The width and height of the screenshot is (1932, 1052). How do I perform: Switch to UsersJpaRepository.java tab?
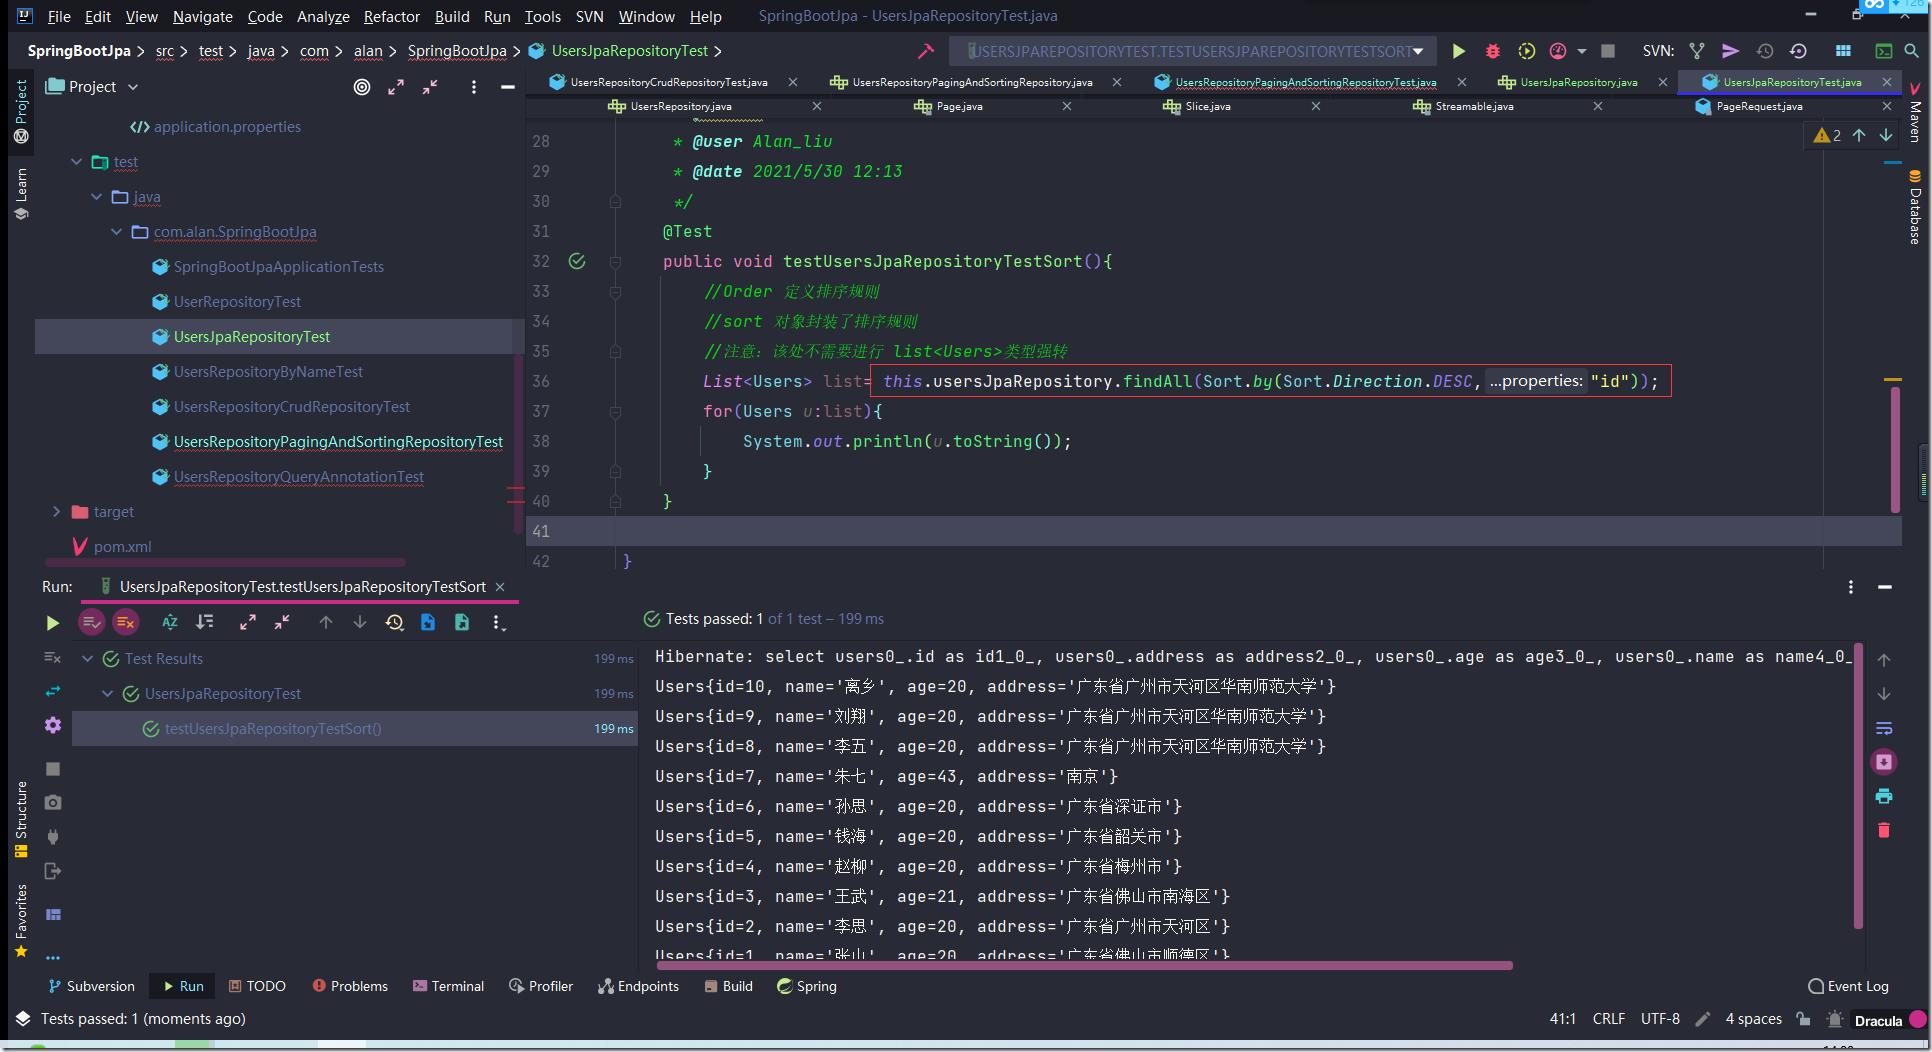(1578, 82)
